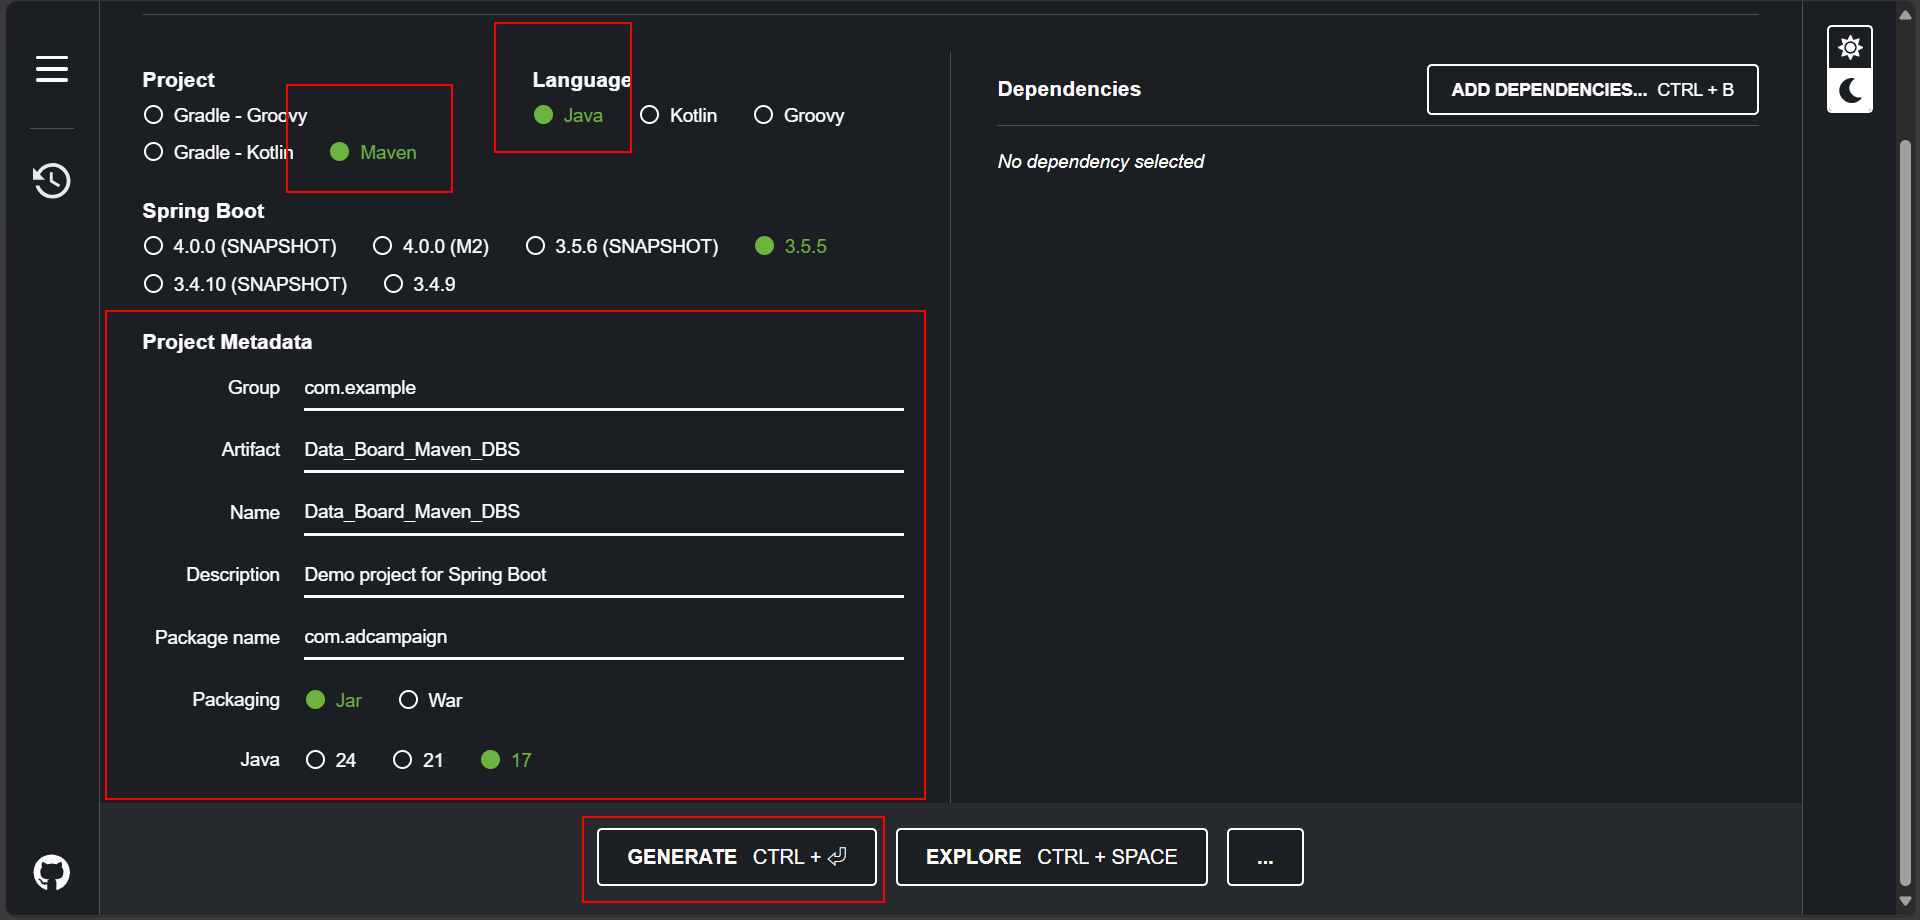Open the more options ellipsis button
The width and height of the screenshot is (1920, 920).
(1265, 857)
